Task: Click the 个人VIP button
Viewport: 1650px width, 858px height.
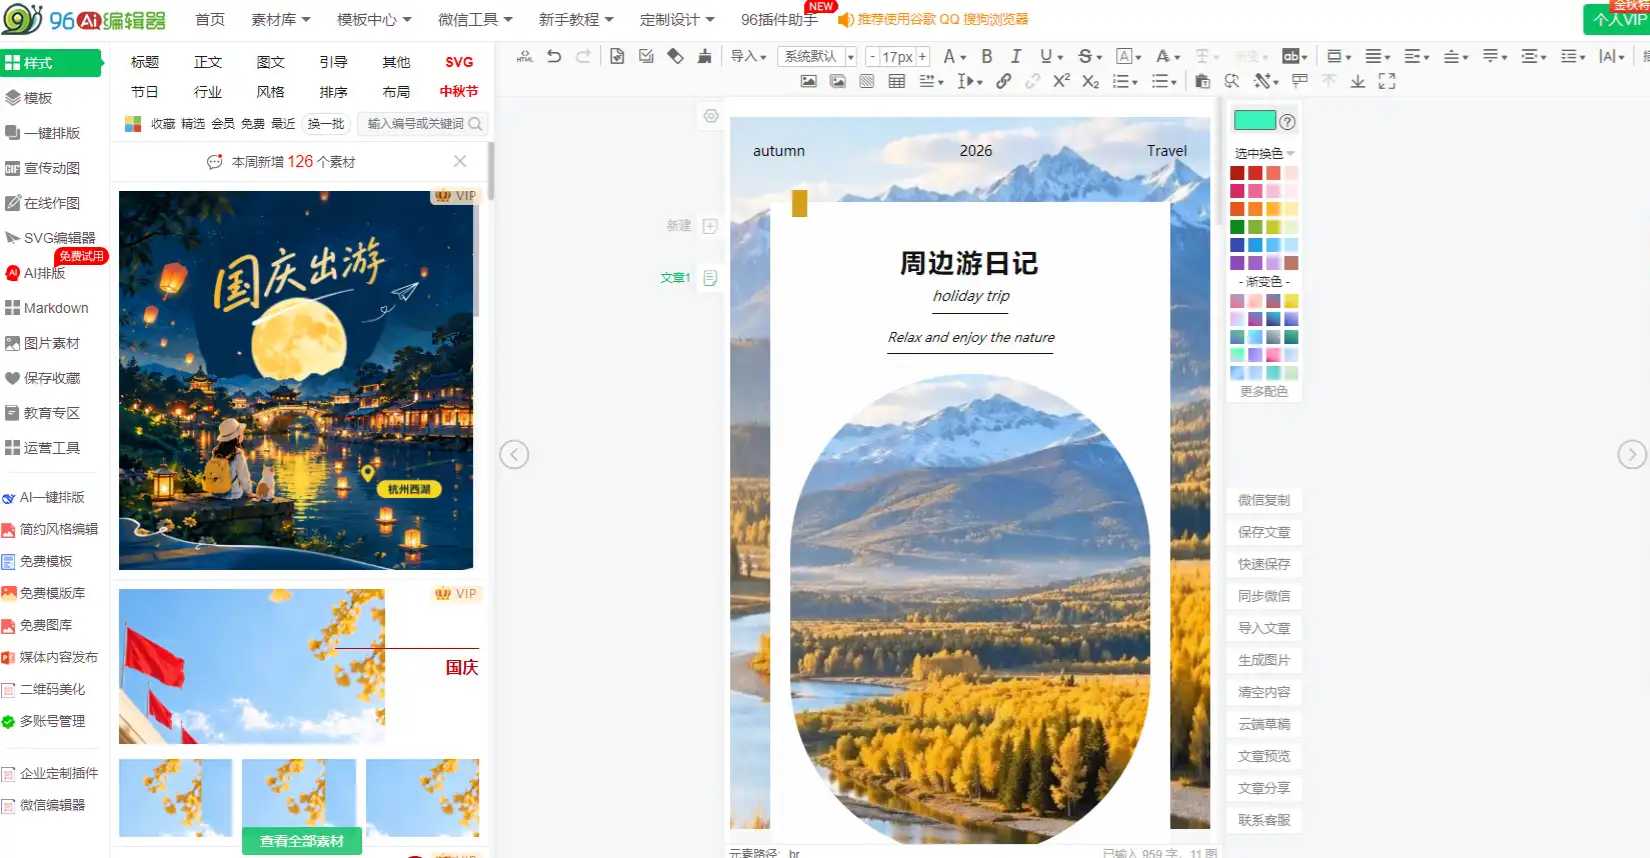Action: (x=1618, y=19)
